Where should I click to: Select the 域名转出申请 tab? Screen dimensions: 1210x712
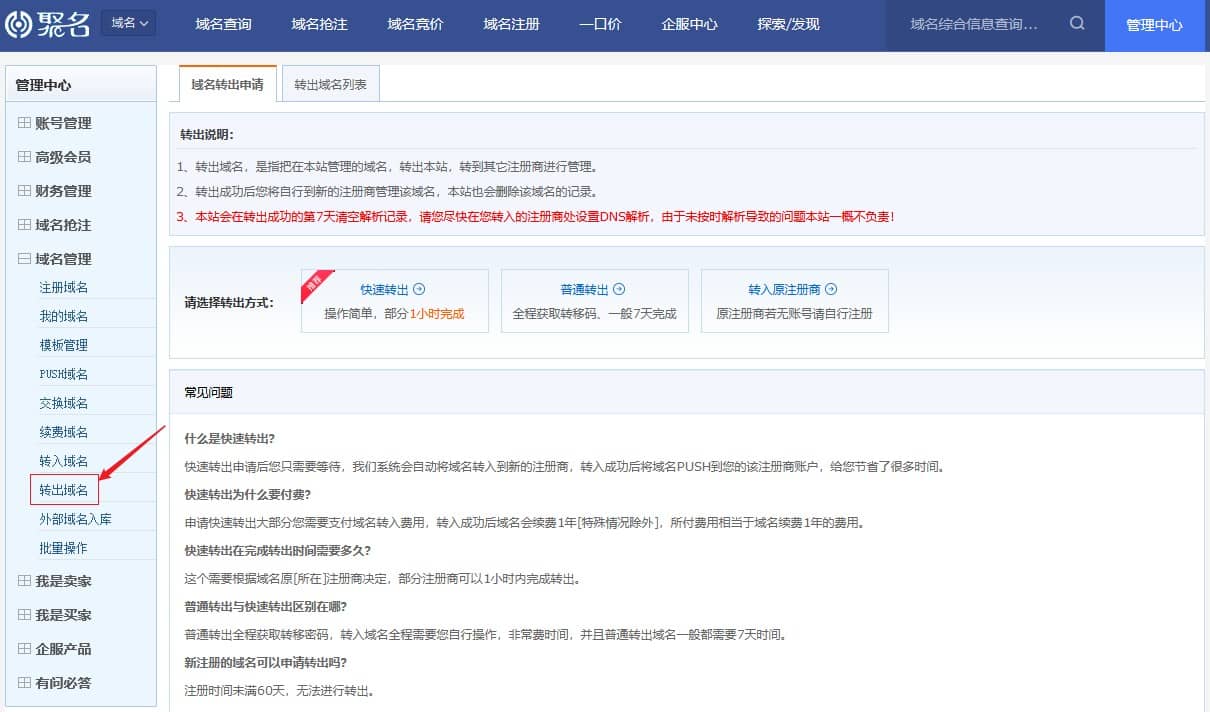click(227, 85)
